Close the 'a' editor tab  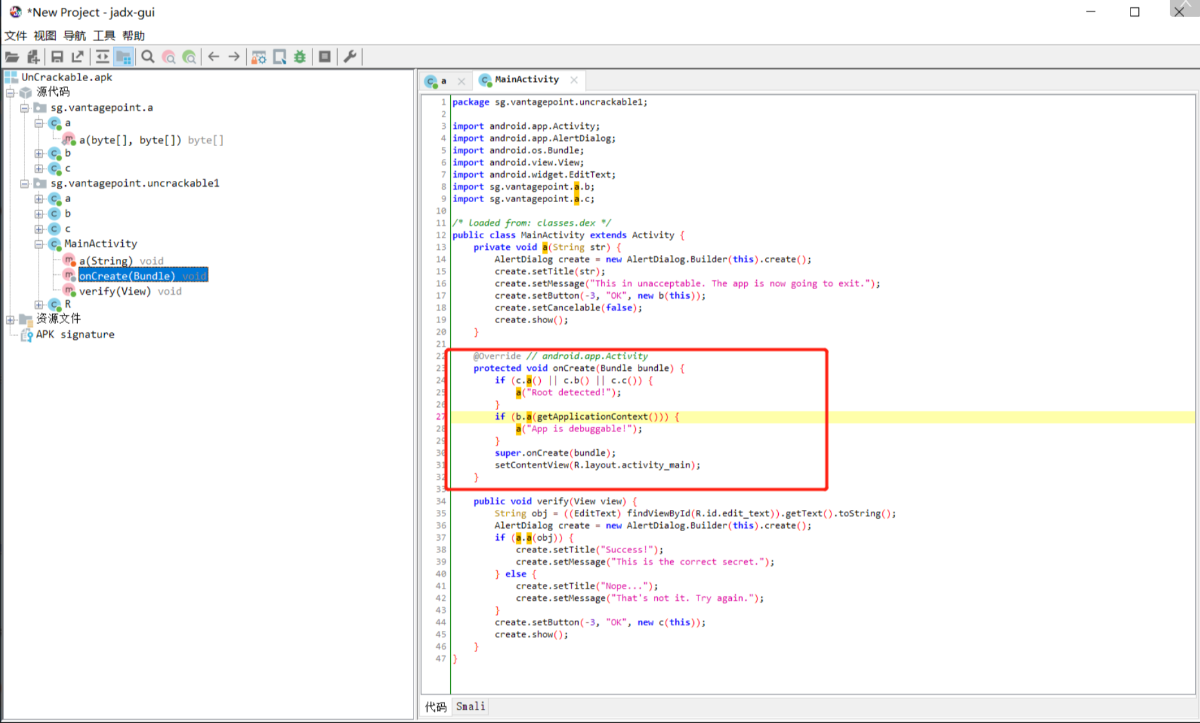(461, 80)
